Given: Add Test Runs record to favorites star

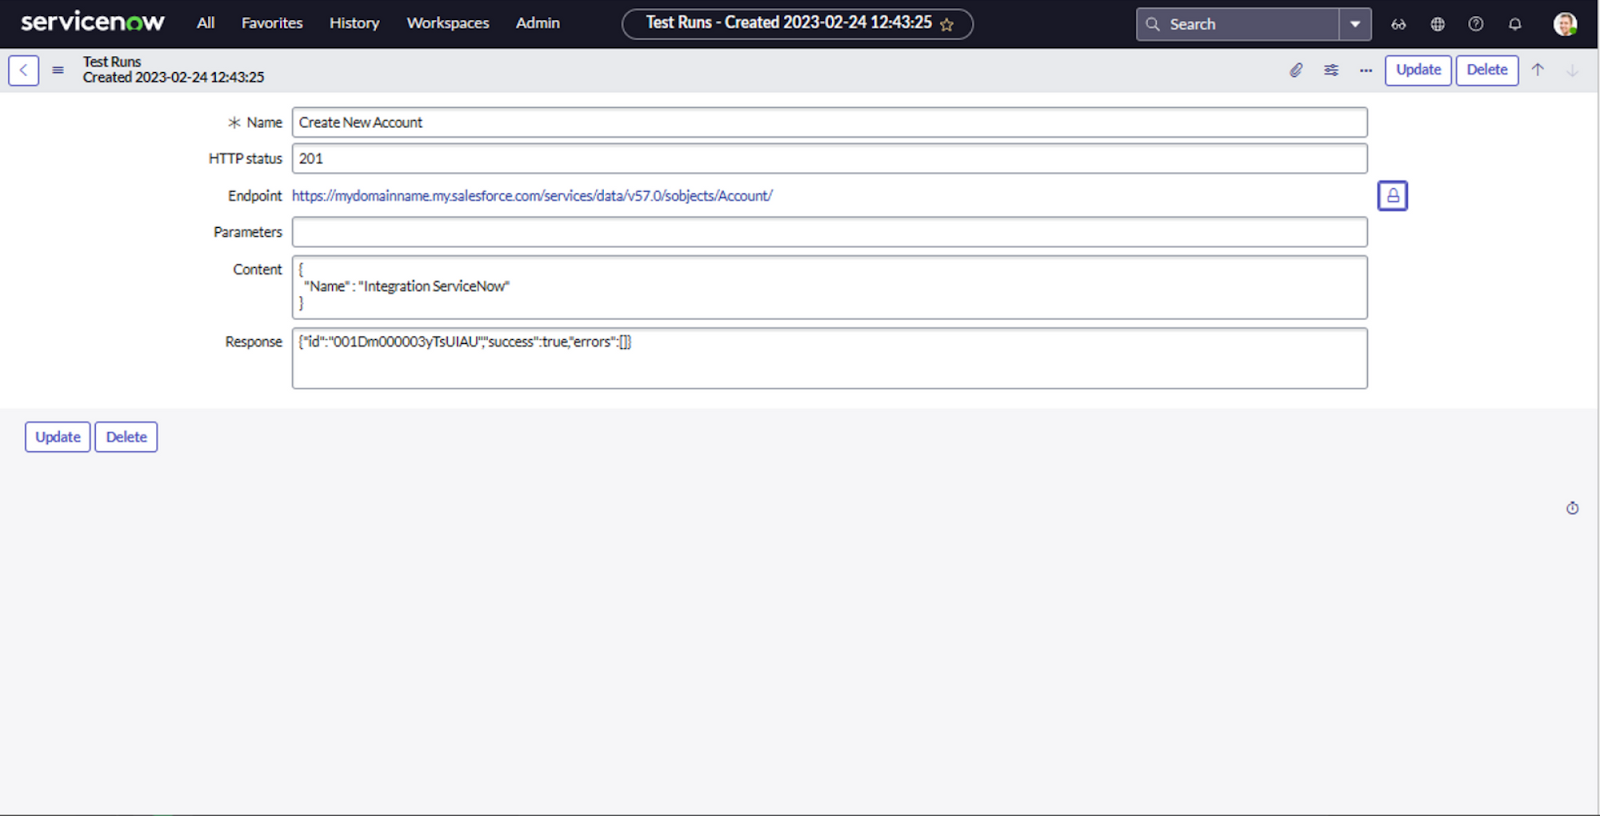Looking at the screenshot, I should tap(947, 24).
